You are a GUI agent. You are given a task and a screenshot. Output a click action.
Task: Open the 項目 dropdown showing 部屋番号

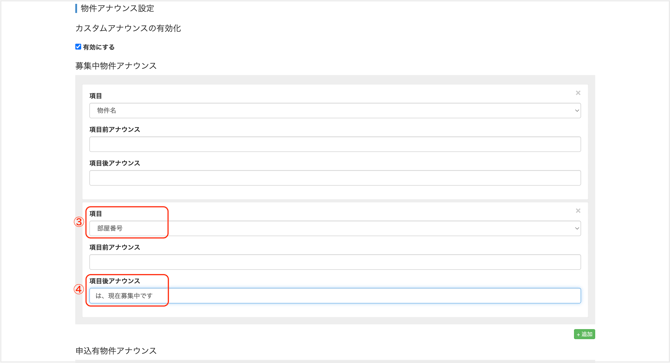[335, 228]
